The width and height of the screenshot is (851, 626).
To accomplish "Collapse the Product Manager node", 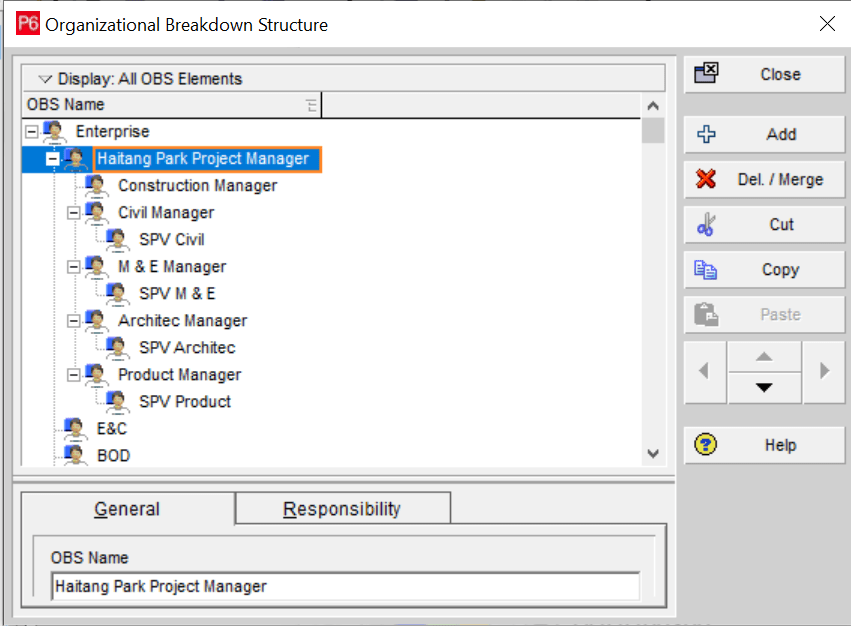I will pos(73,375).
